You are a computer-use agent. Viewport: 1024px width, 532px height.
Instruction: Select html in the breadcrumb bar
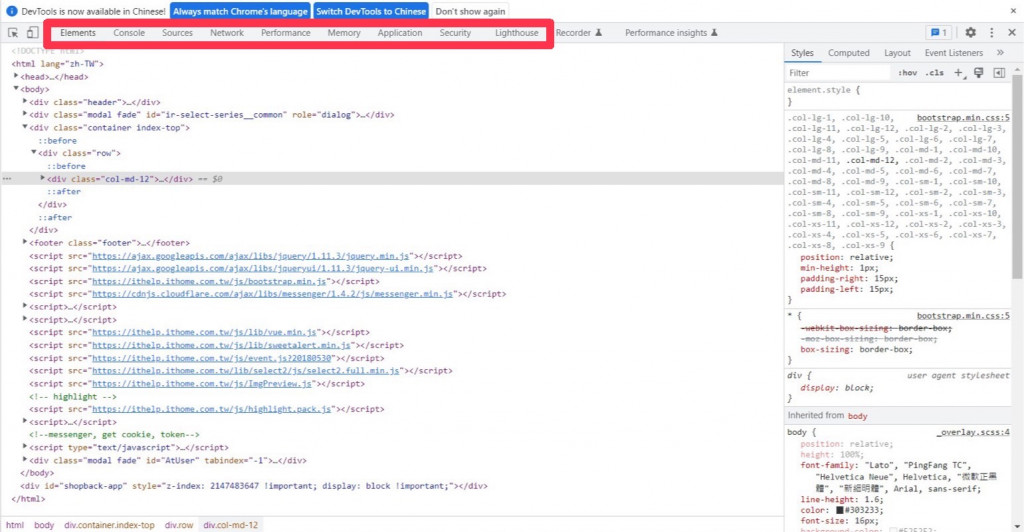tap(15, 525)
